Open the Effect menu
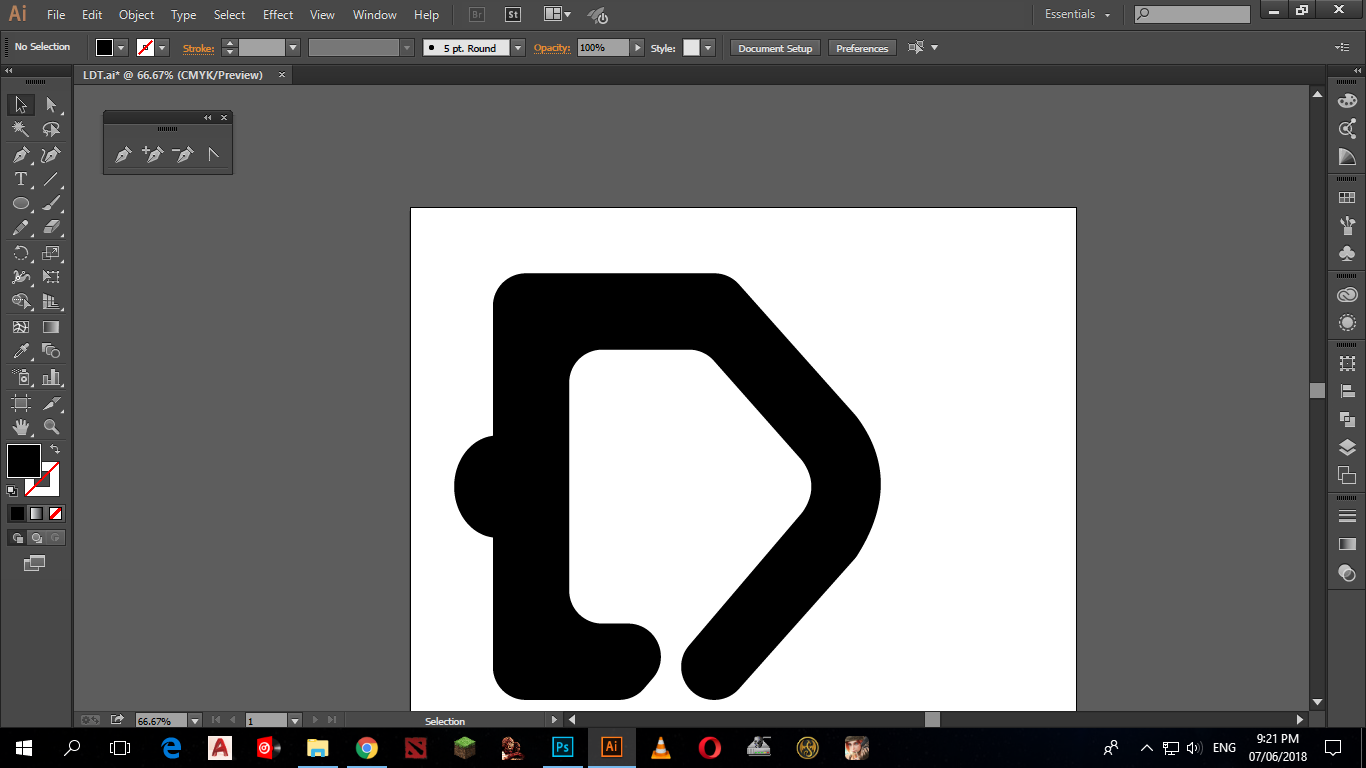Viewport: 1366px width, 768px height. 278,15
